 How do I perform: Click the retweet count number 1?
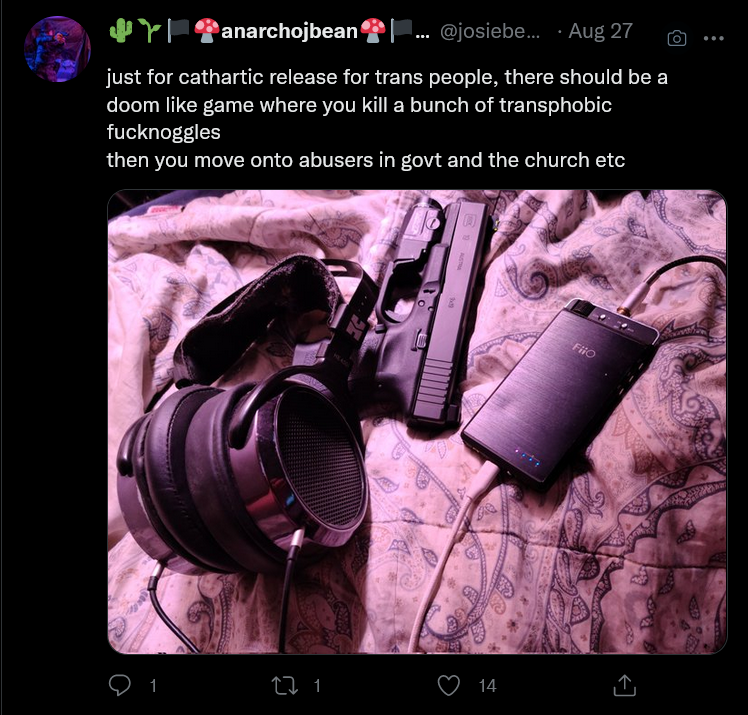coord(317,686)
